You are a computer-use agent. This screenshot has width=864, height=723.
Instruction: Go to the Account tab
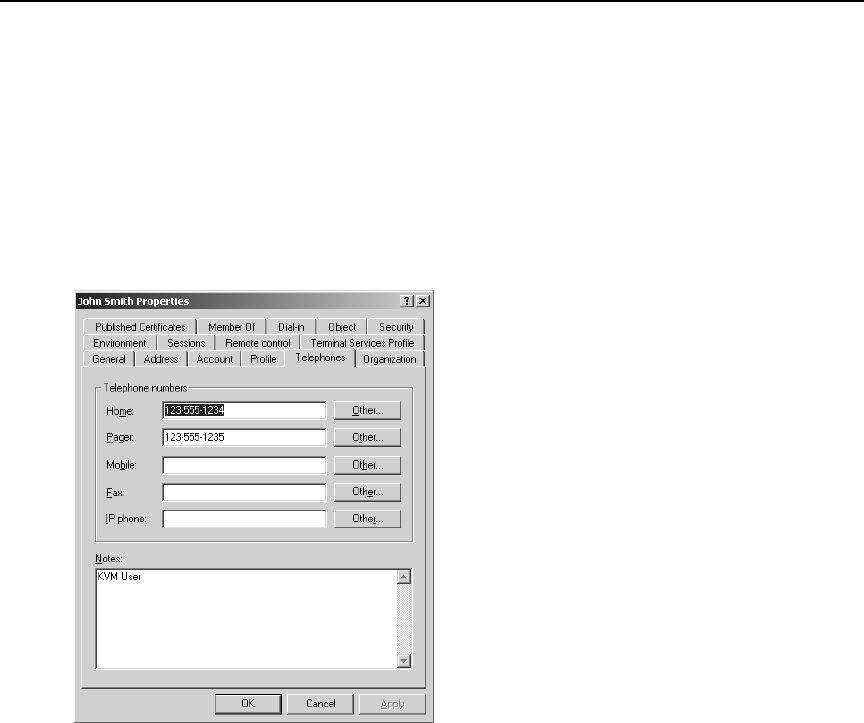(214, 359)
